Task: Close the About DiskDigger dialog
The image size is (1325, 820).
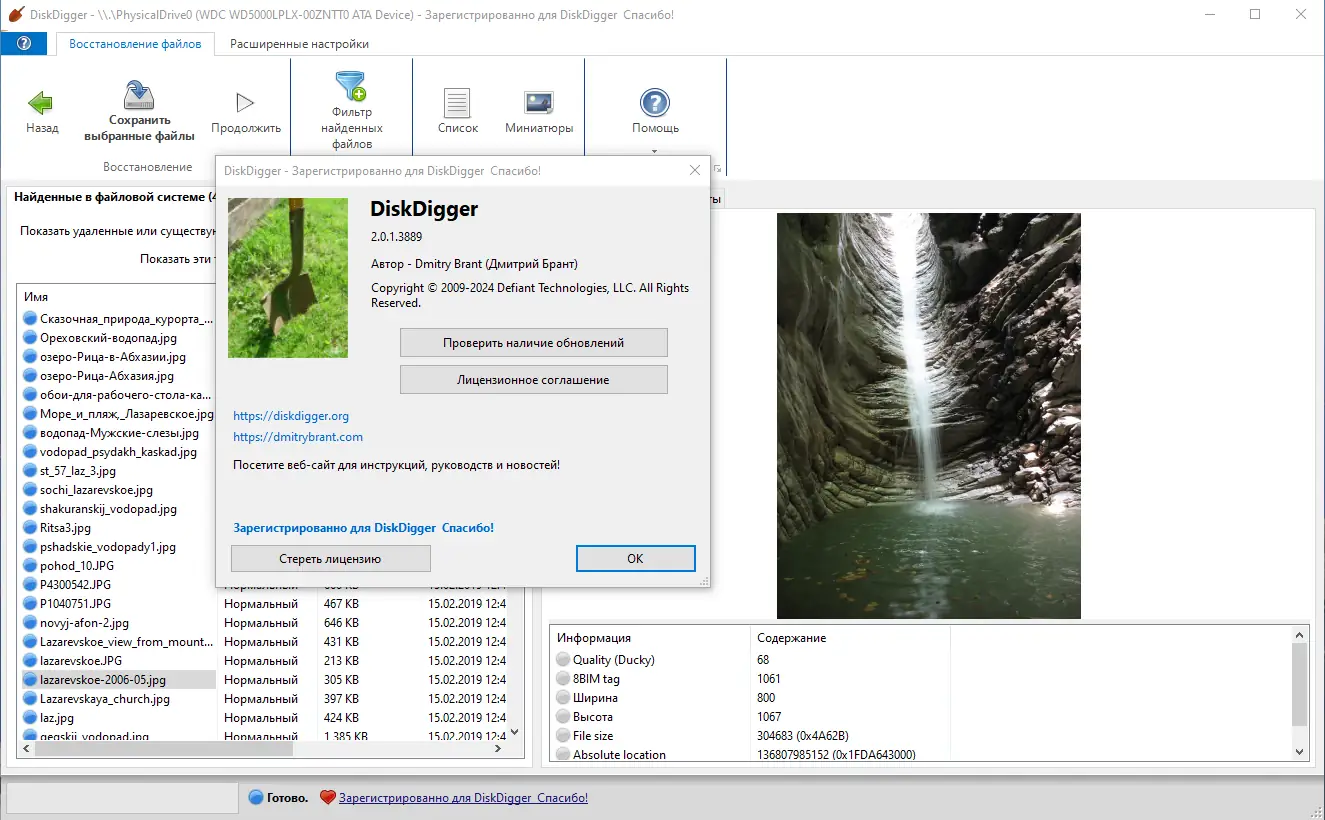Action: coord(695,171)
